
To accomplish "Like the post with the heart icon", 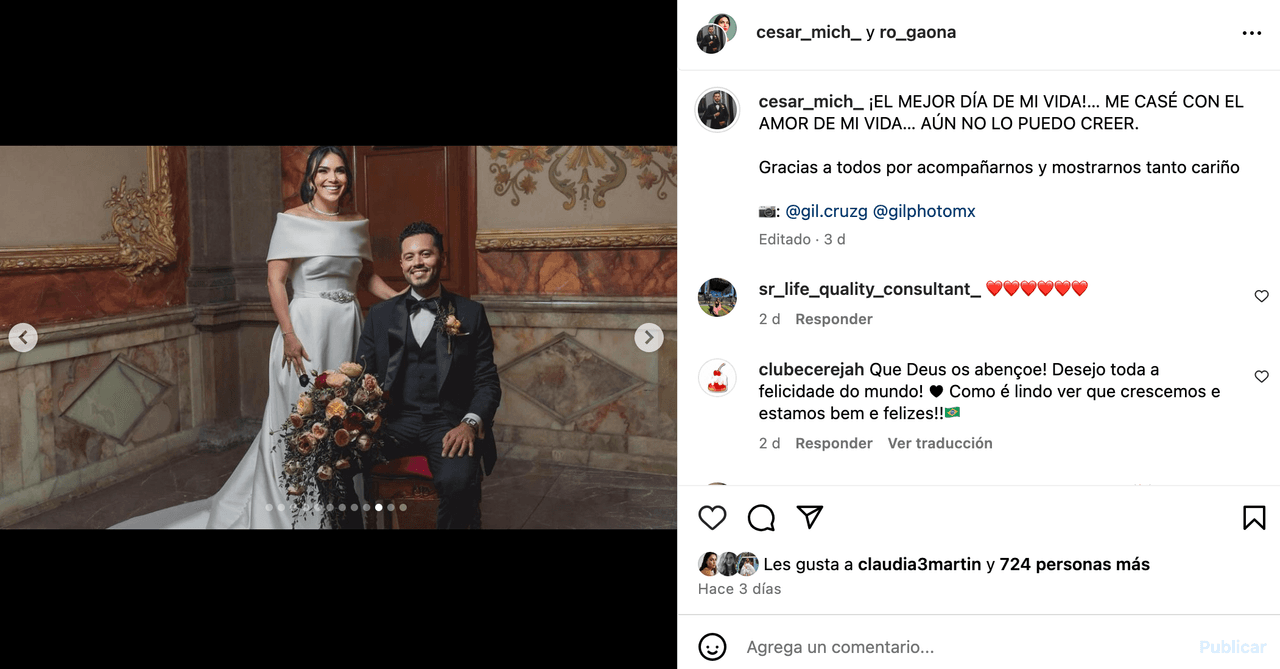I will click(x=712, y=517).
